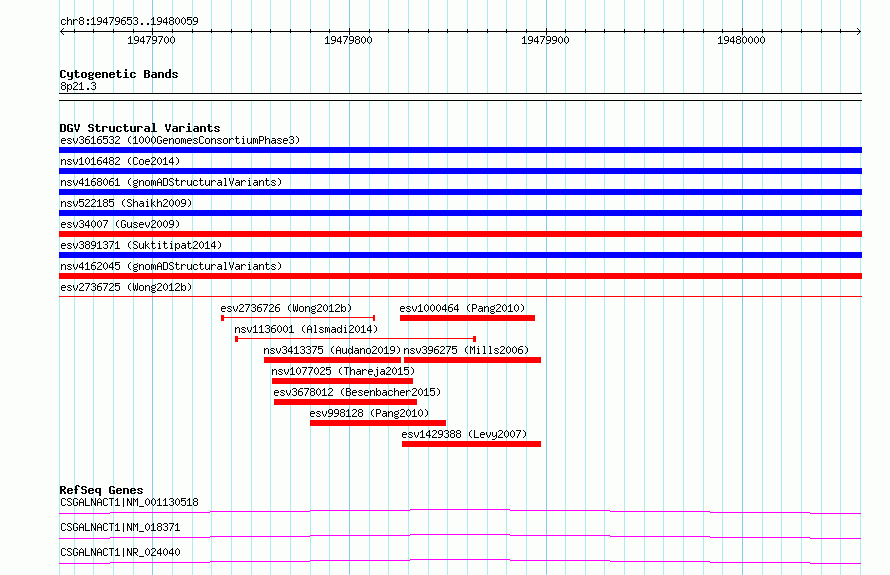Image resolution: width=890 pixels, height=575 pixels.
Task: Click the thin red line under esv2736725
Action: point(460,296)
